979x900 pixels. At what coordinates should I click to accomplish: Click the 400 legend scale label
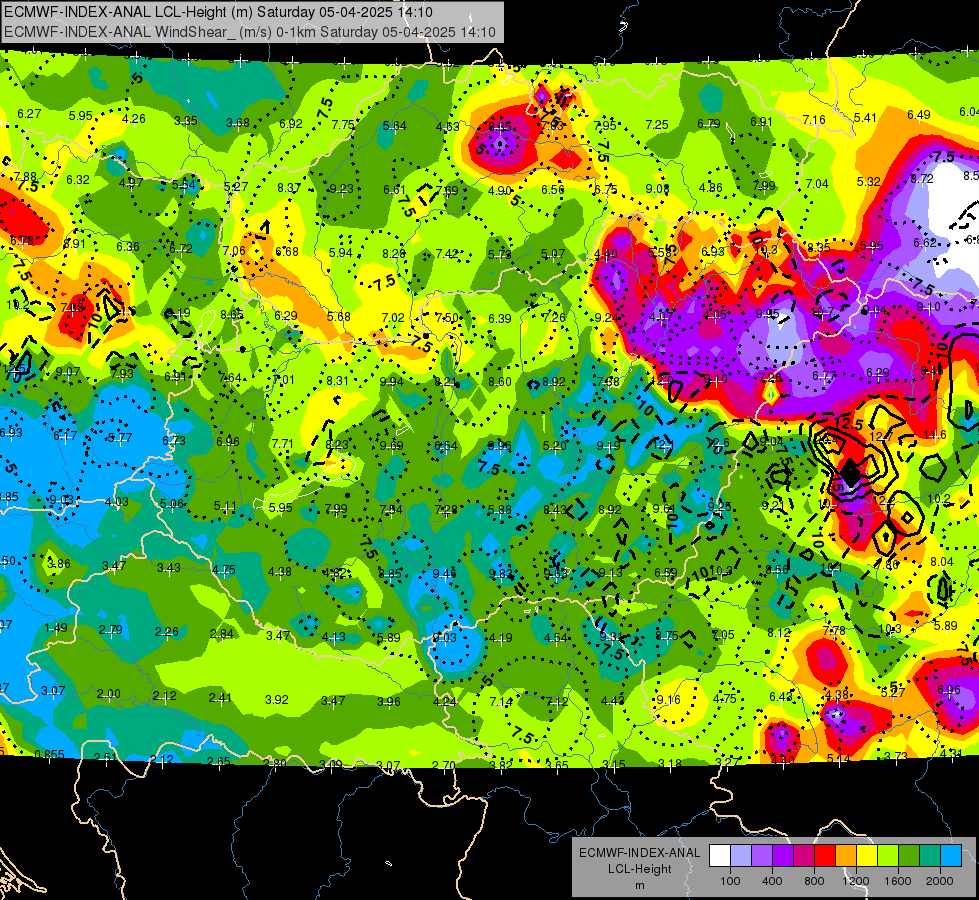772,881
